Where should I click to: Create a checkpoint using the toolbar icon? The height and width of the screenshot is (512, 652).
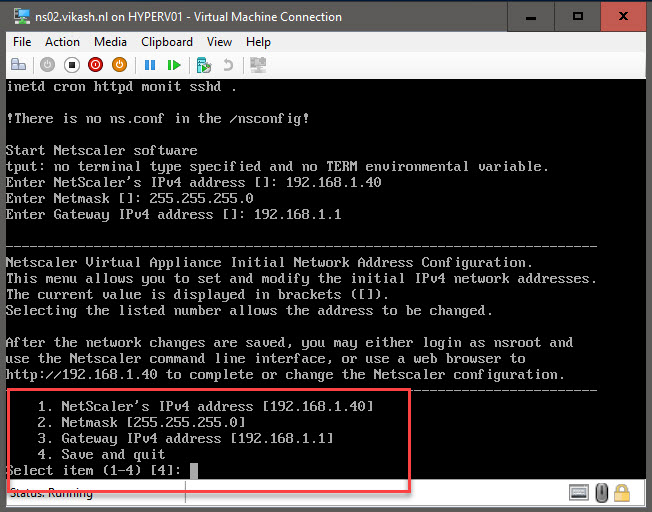pos(204,65)
